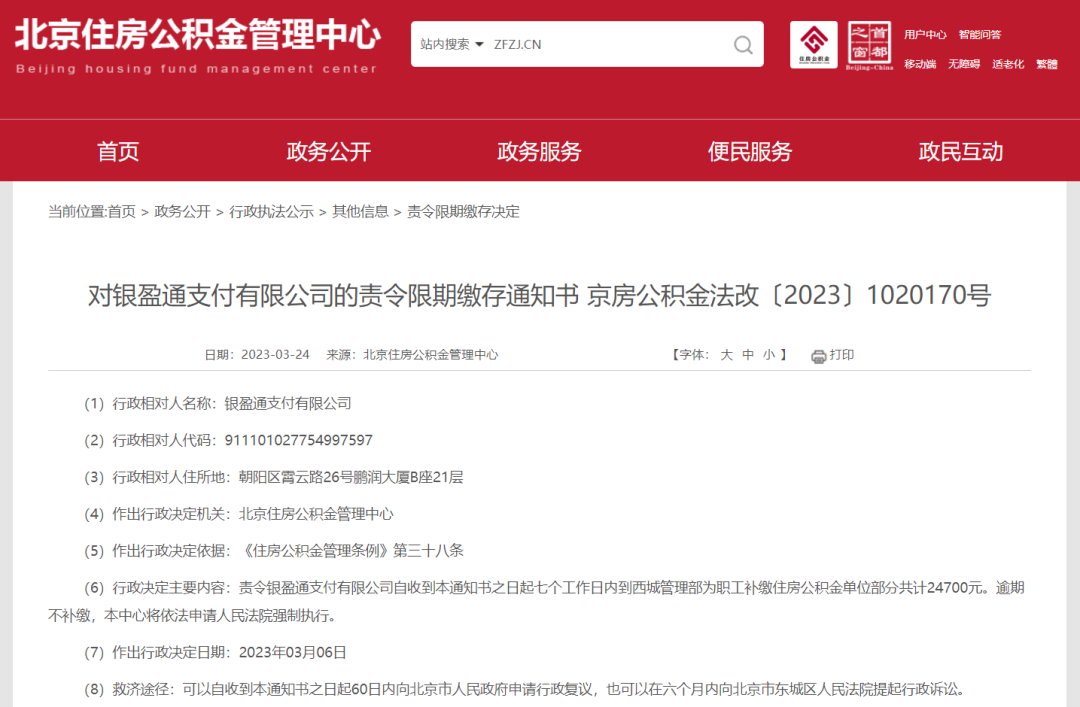Click address 朝阳区霄云路26号鹏润大厦B座21层
The width and height of the screenshot is (1080, 707).
[x=351, y=478]
